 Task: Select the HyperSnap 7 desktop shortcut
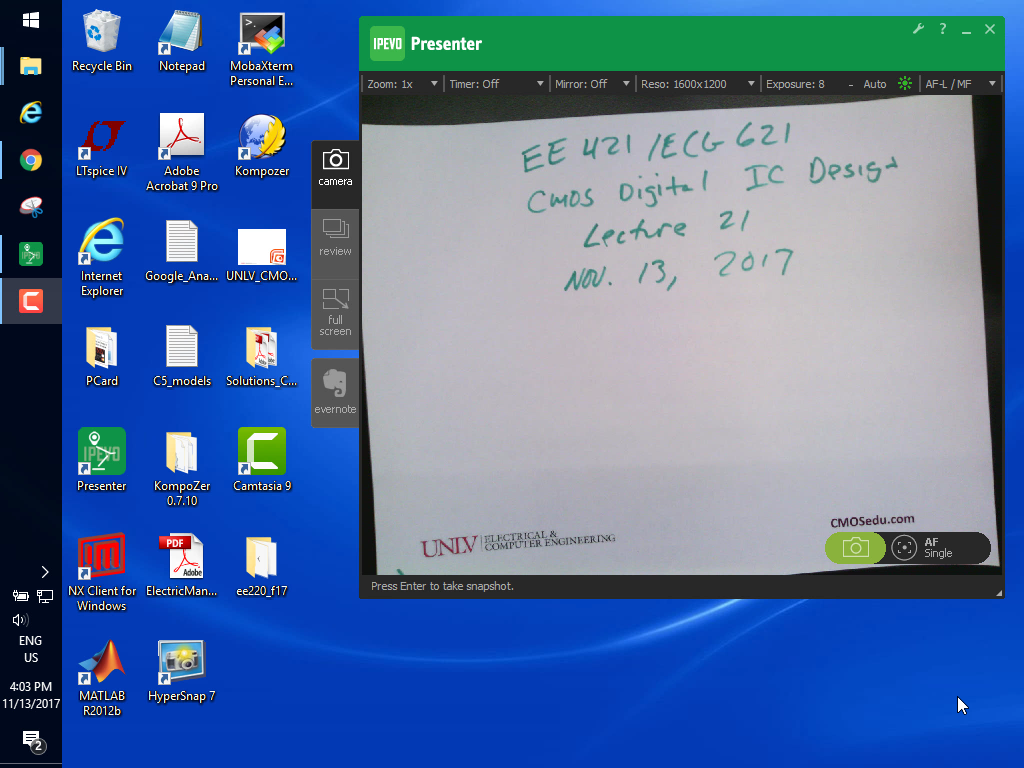(x=182, y=671)
